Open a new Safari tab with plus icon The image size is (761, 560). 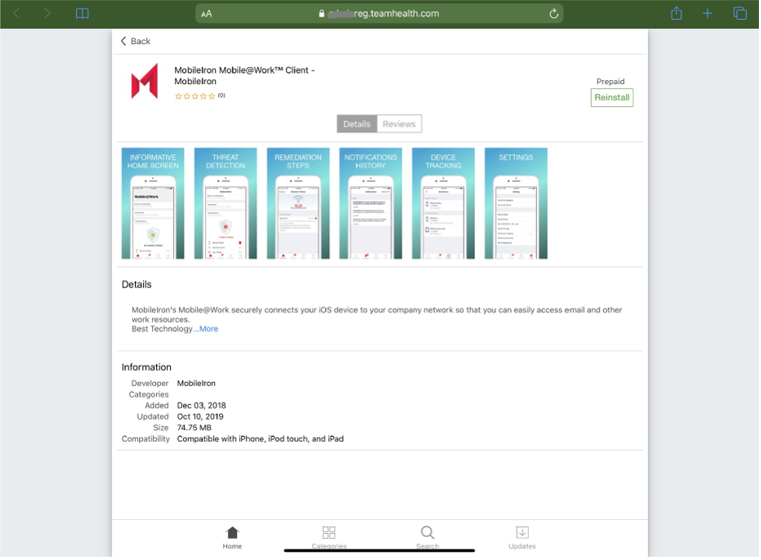click(x=707, y=14)
